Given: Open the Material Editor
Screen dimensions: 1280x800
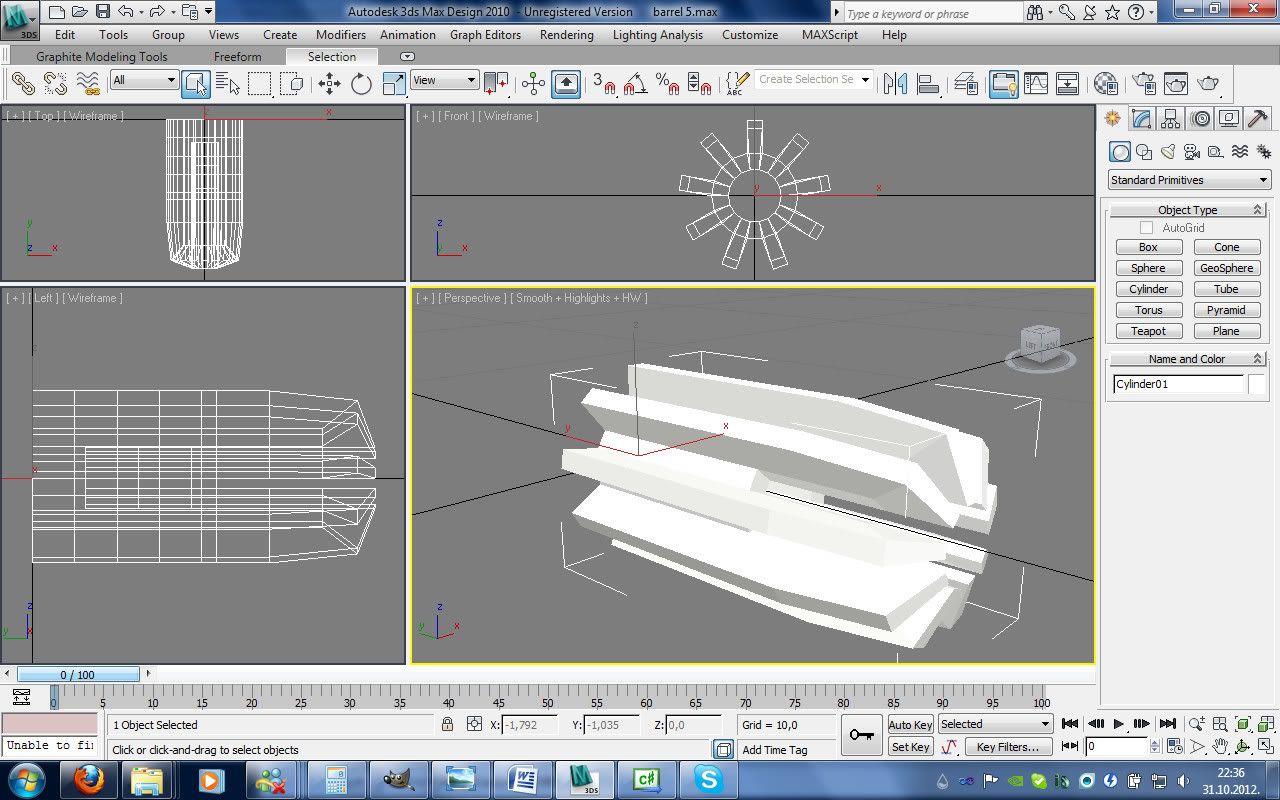Looking at the screenshot, I should point(1105,84).
